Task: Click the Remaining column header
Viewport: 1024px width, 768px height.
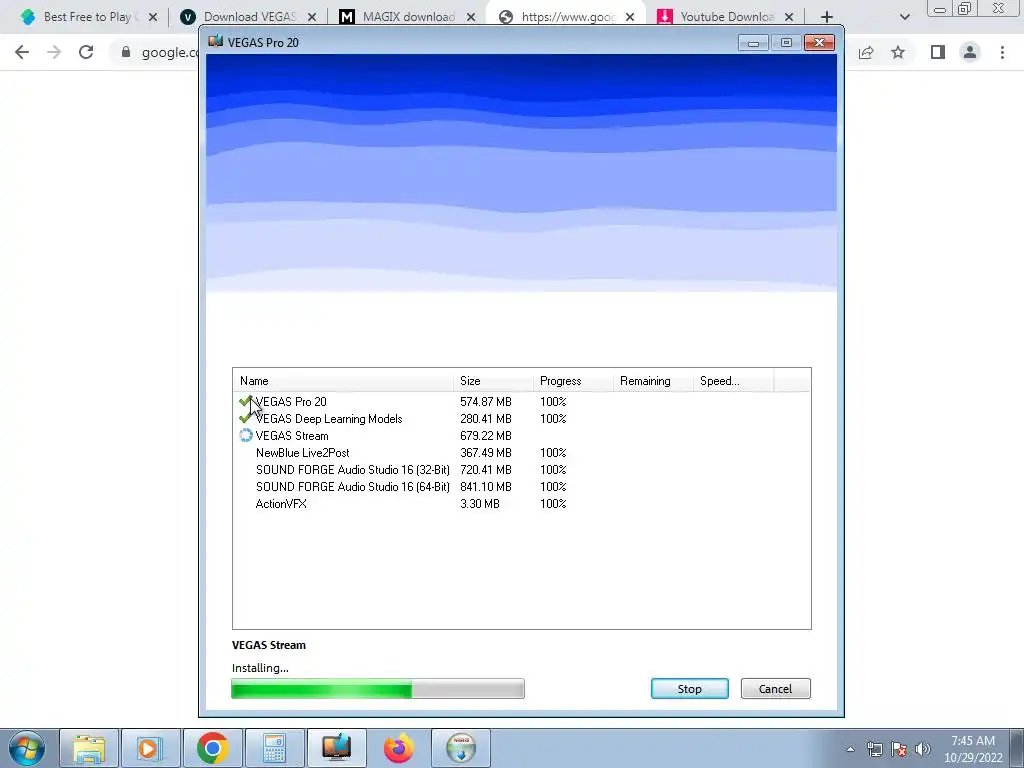Action: [x=653, y=381]
